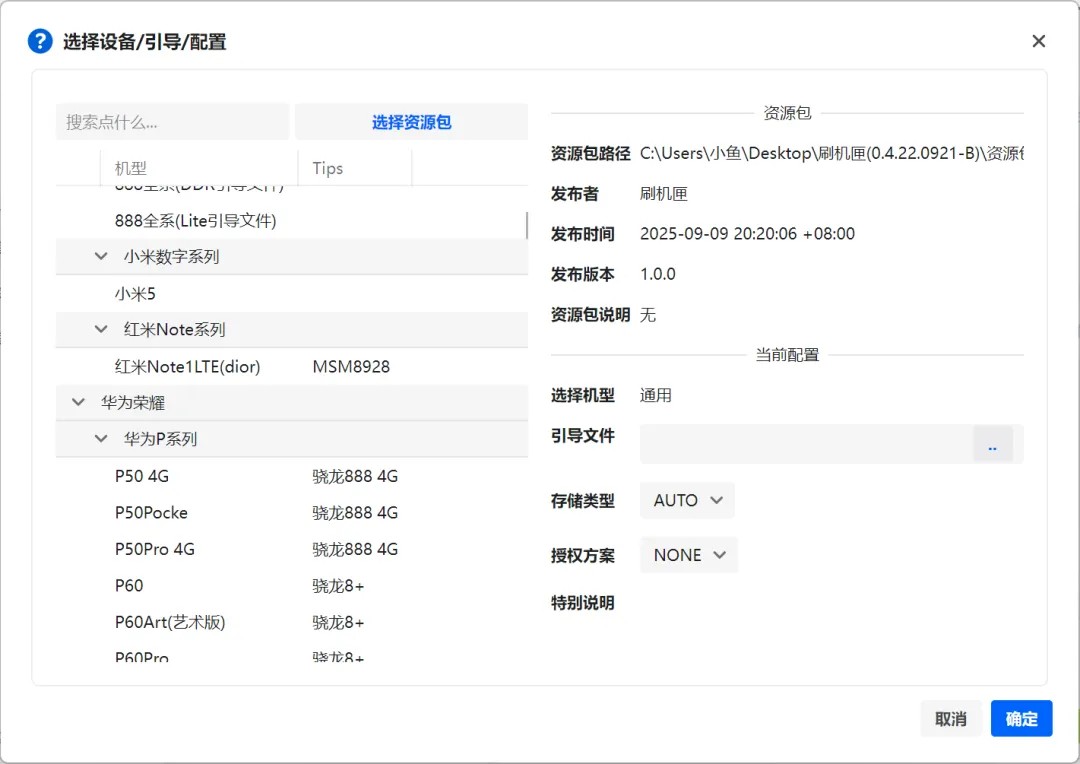Click the release time '2025-09-09 20:20:06 +08:00'

747,234
